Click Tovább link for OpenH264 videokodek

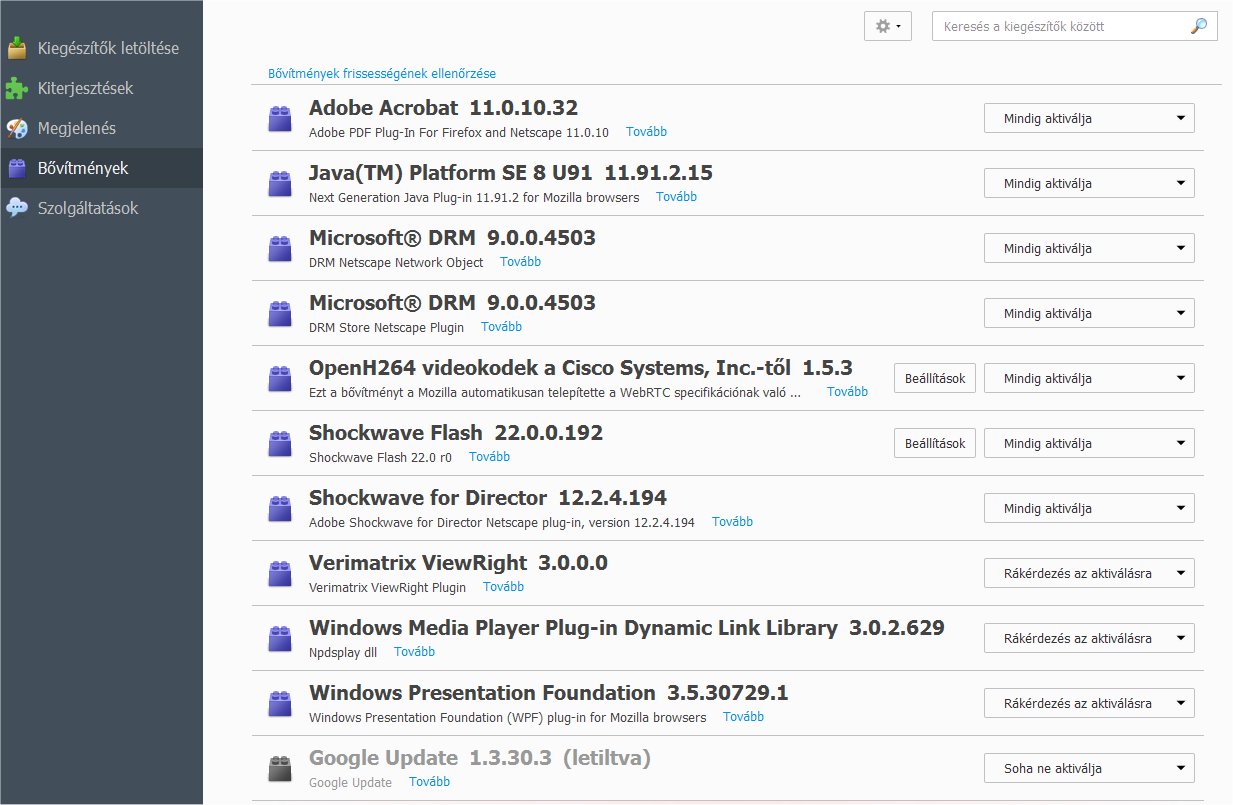click(847, 392)
